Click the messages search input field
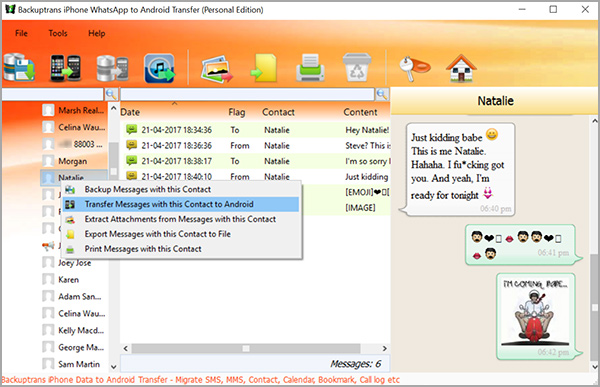This screenshot has width=600, height=387. (247, 94)
